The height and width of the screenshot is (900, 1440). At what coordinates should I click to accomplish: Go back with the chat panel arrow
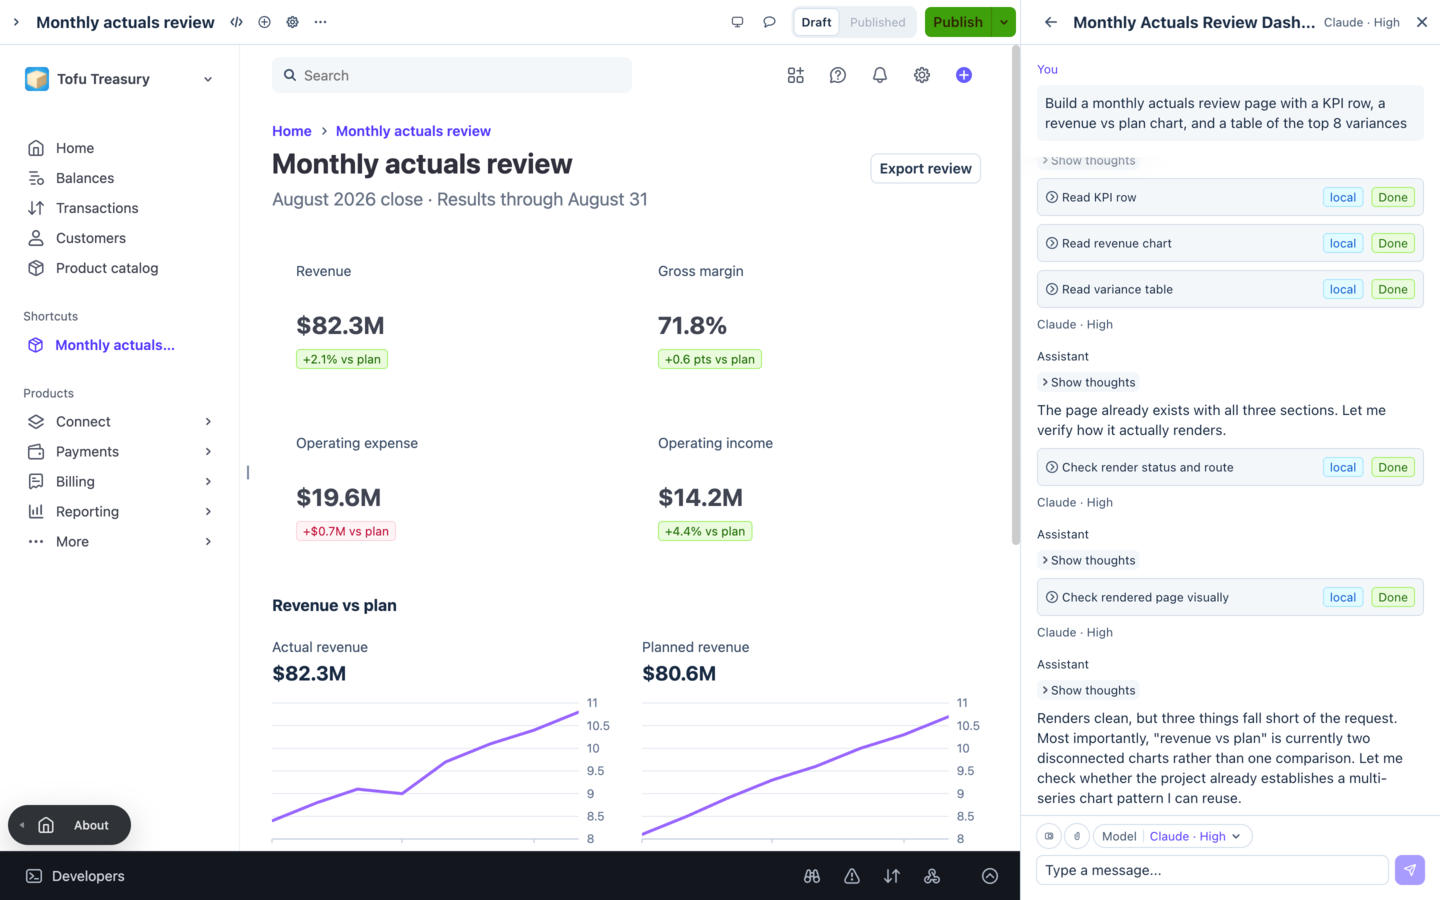click(1051, 22)
